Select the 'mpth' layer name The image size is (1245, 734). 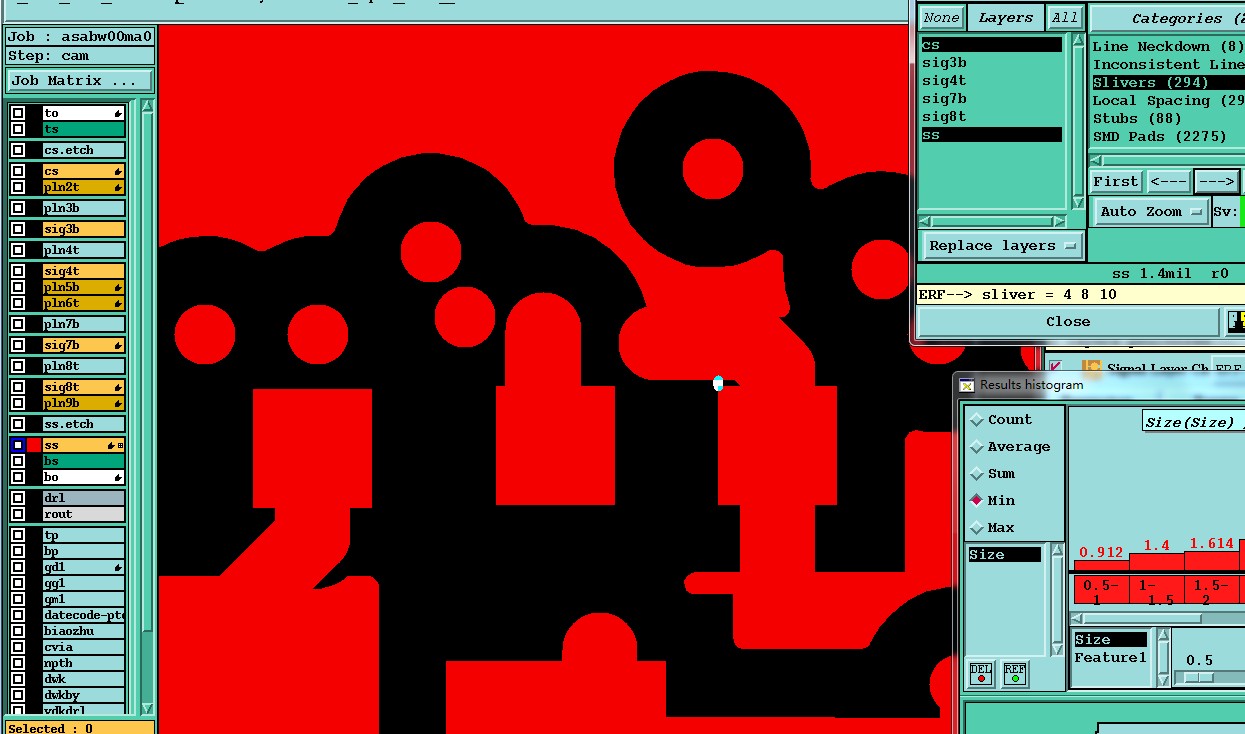click(84, 663)
